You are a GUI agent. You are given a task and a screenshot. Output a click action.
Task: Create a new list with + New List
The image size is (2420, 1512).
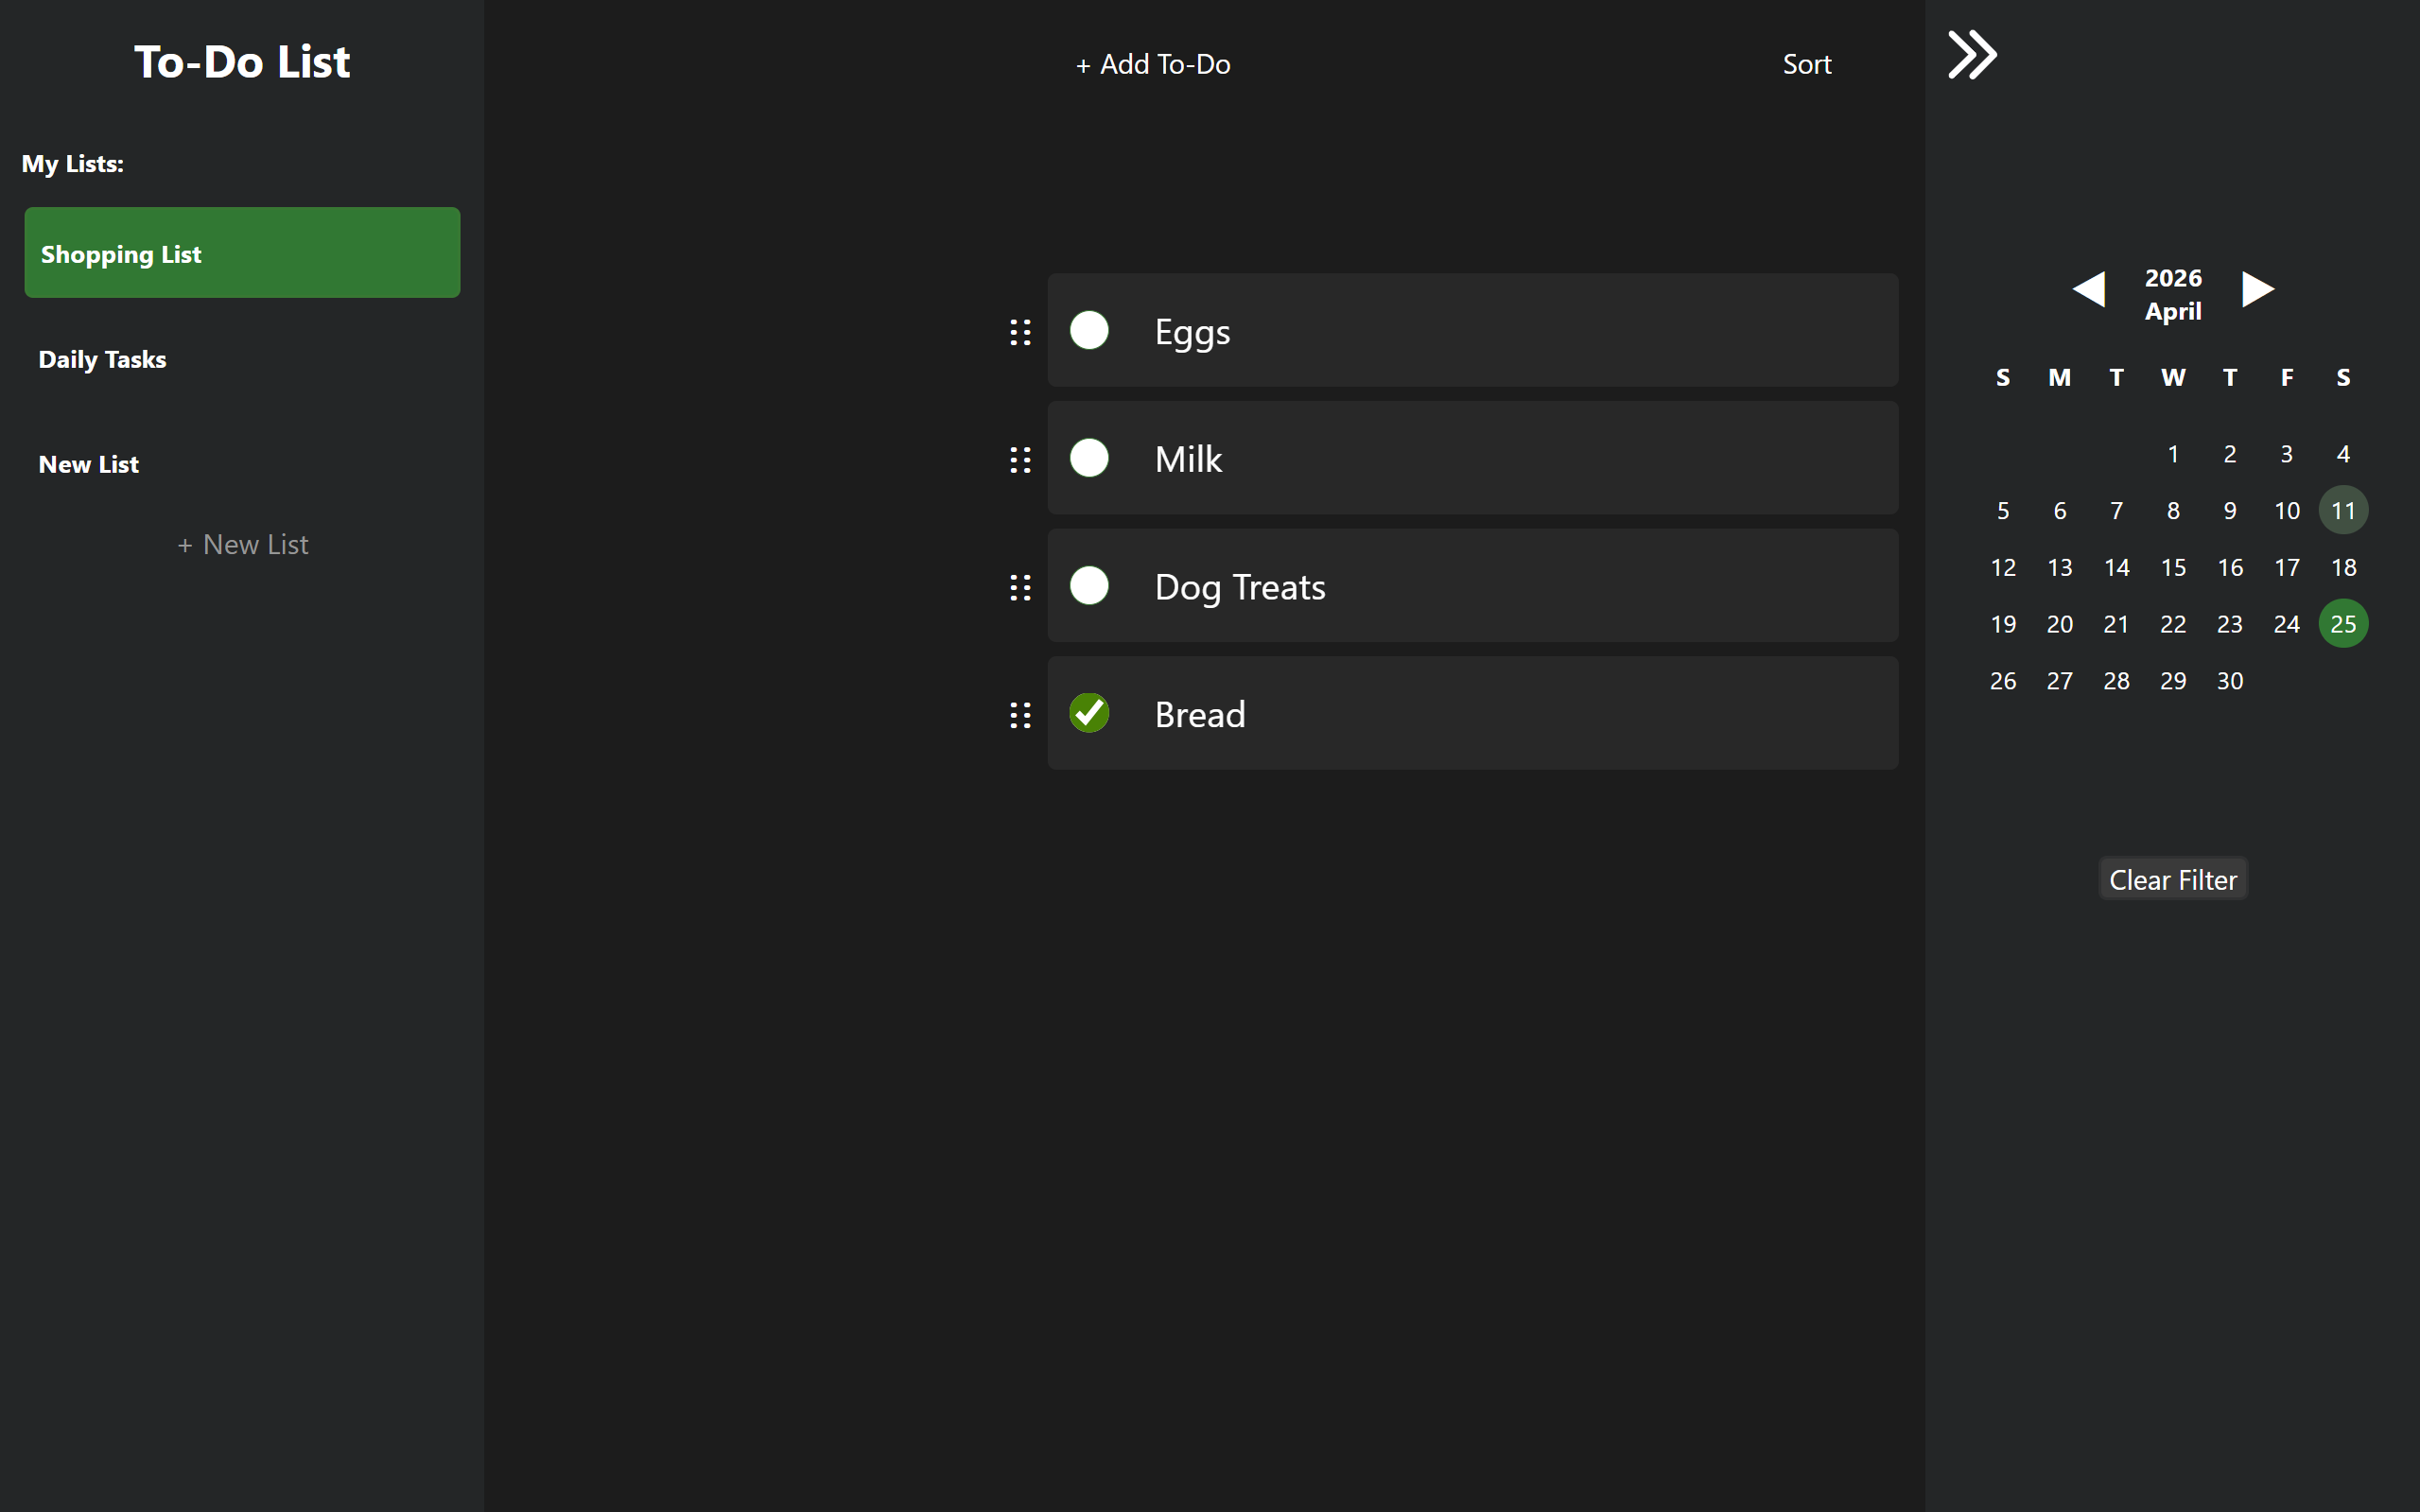tap(242, 544)
